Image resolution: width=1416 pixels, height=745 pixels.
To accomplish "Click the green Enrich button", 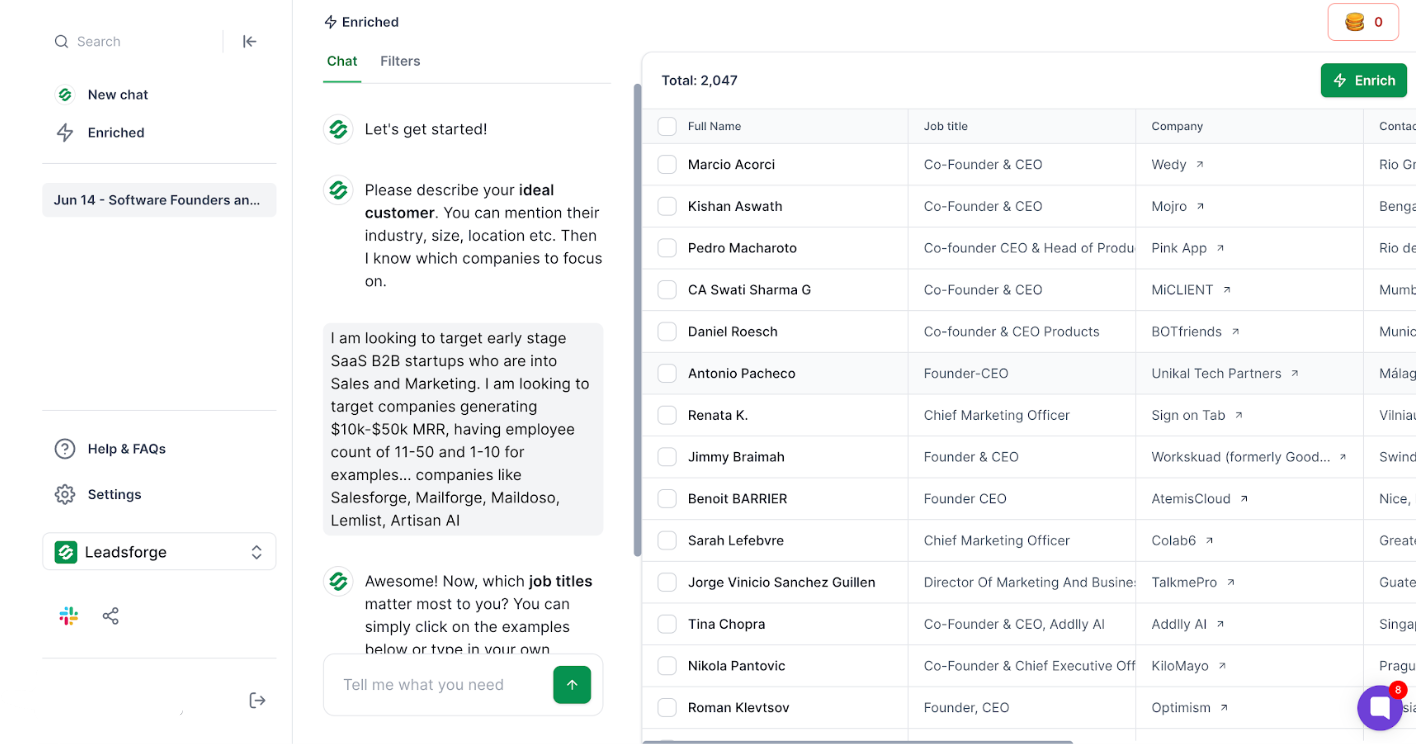I will click(x=1364, y=81).
